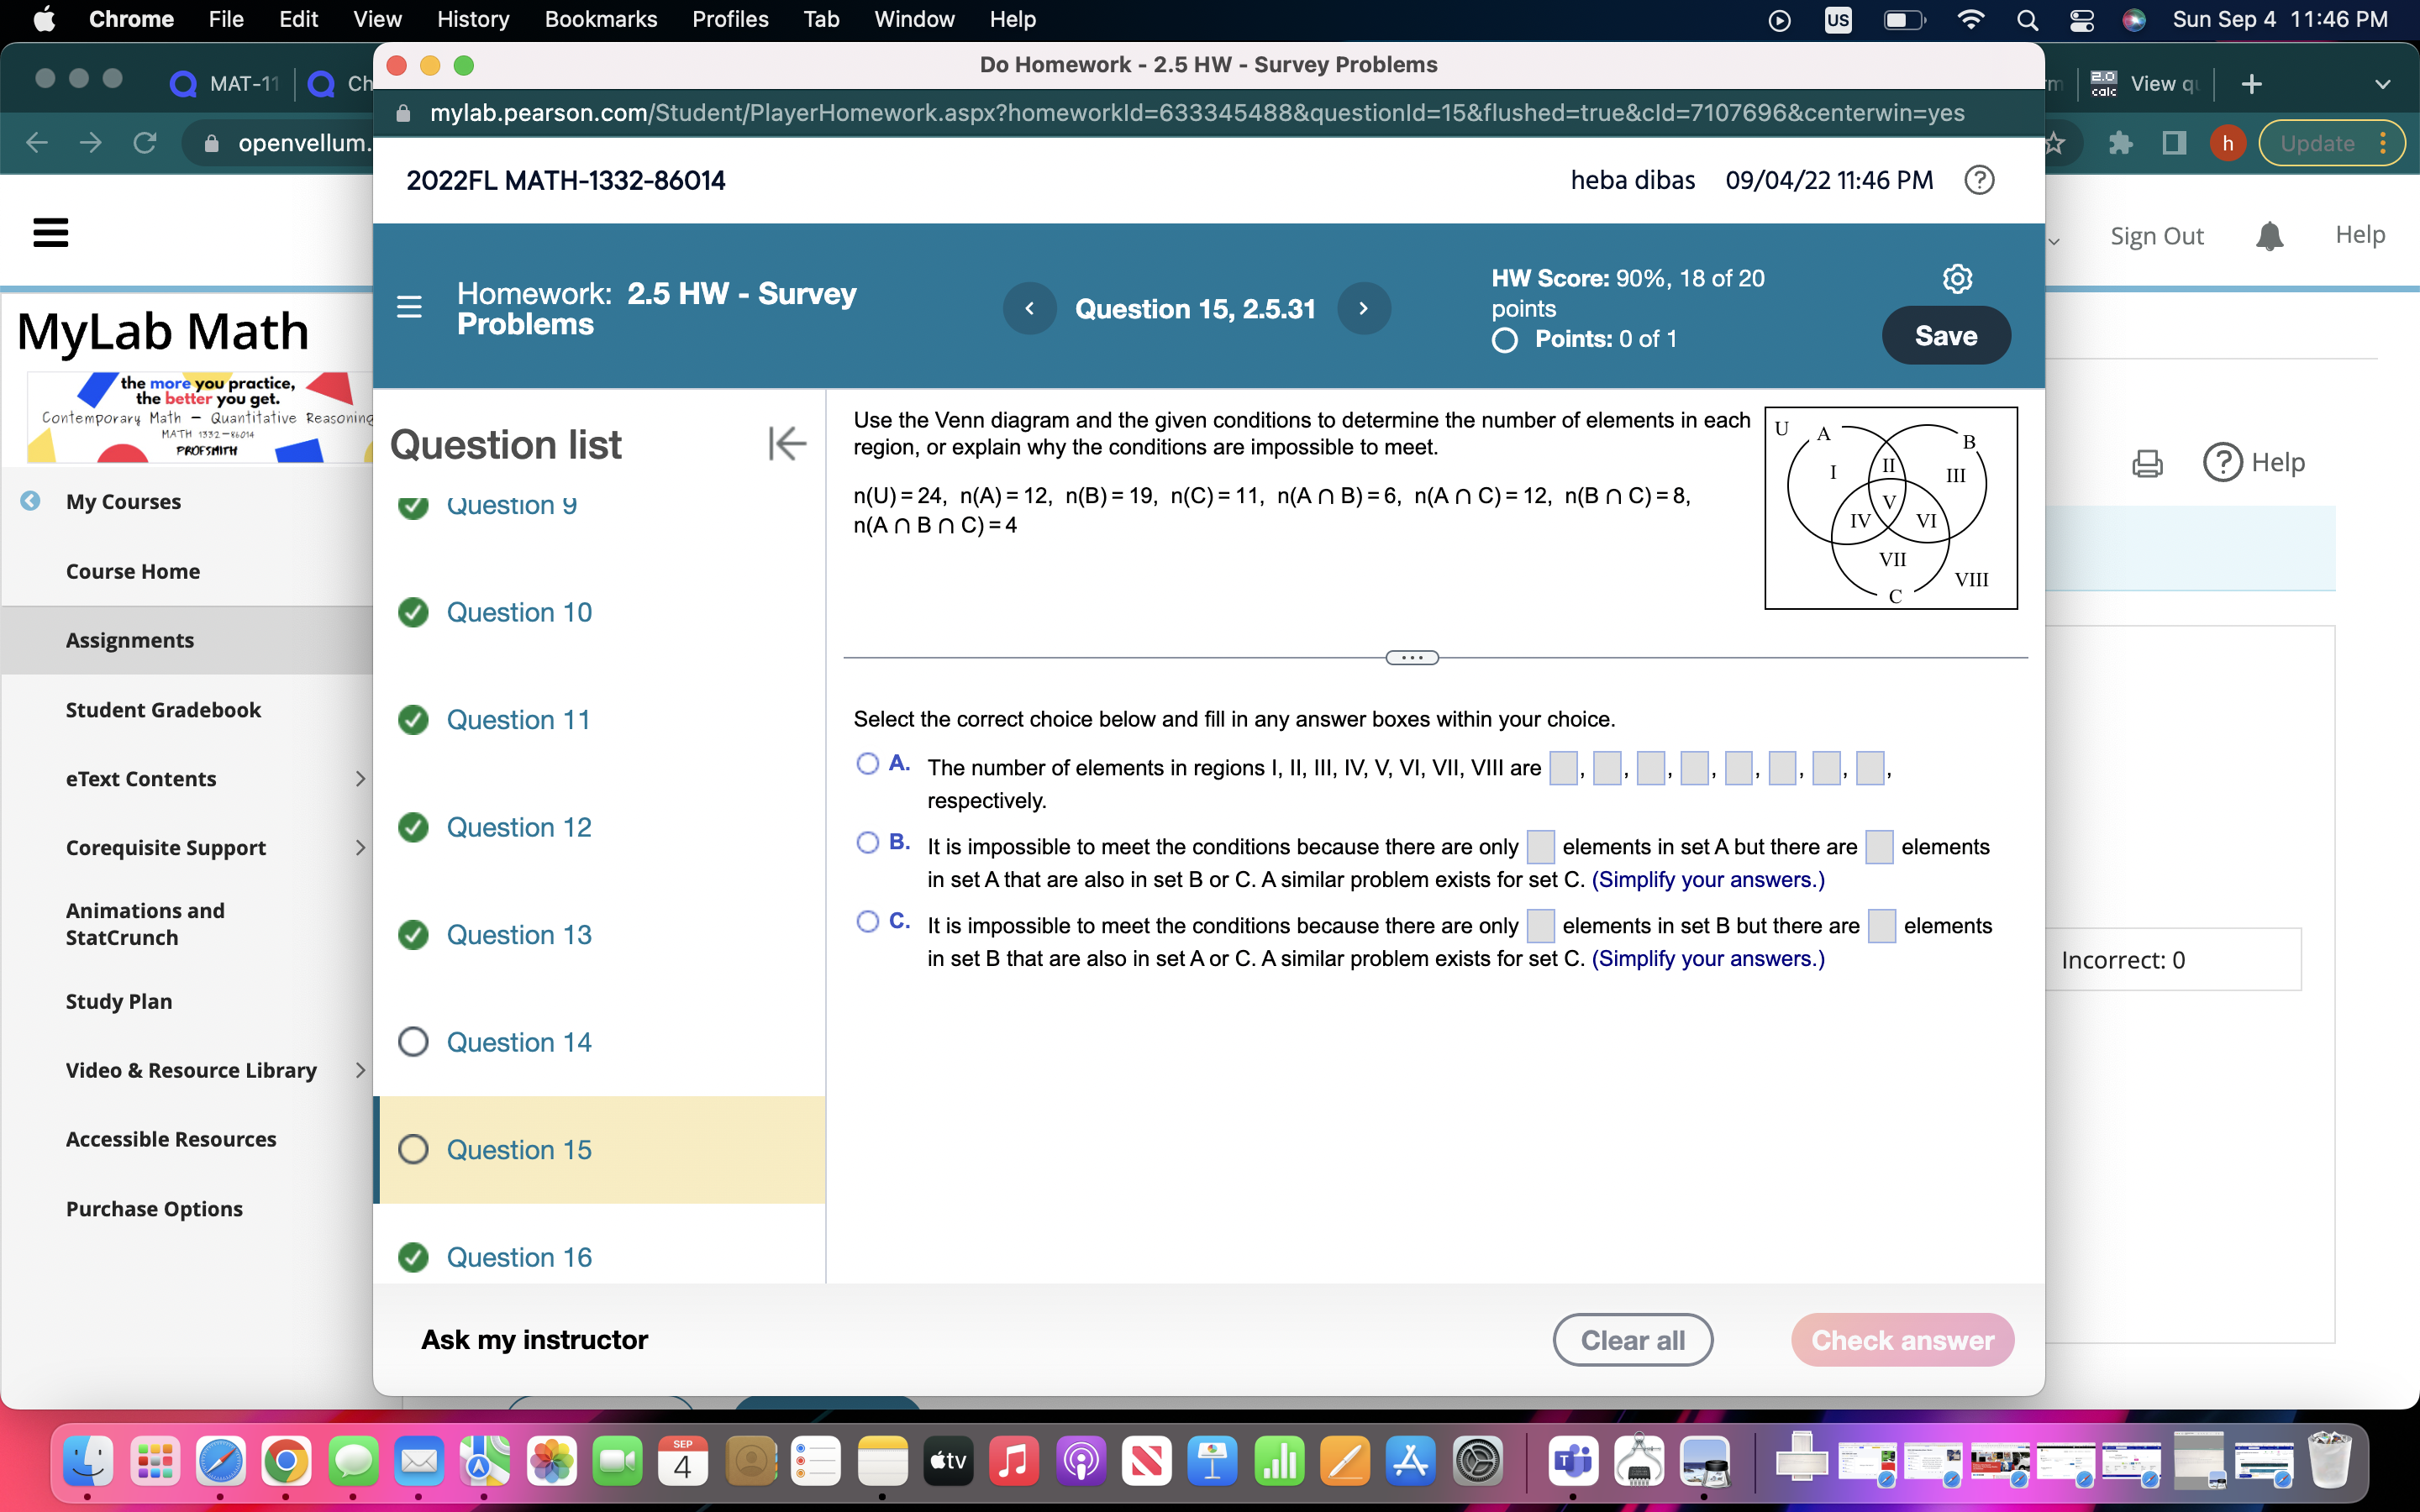Open the homework player hamburger menu
This screenshot has width=2420, height=1512.
[410, 307]
